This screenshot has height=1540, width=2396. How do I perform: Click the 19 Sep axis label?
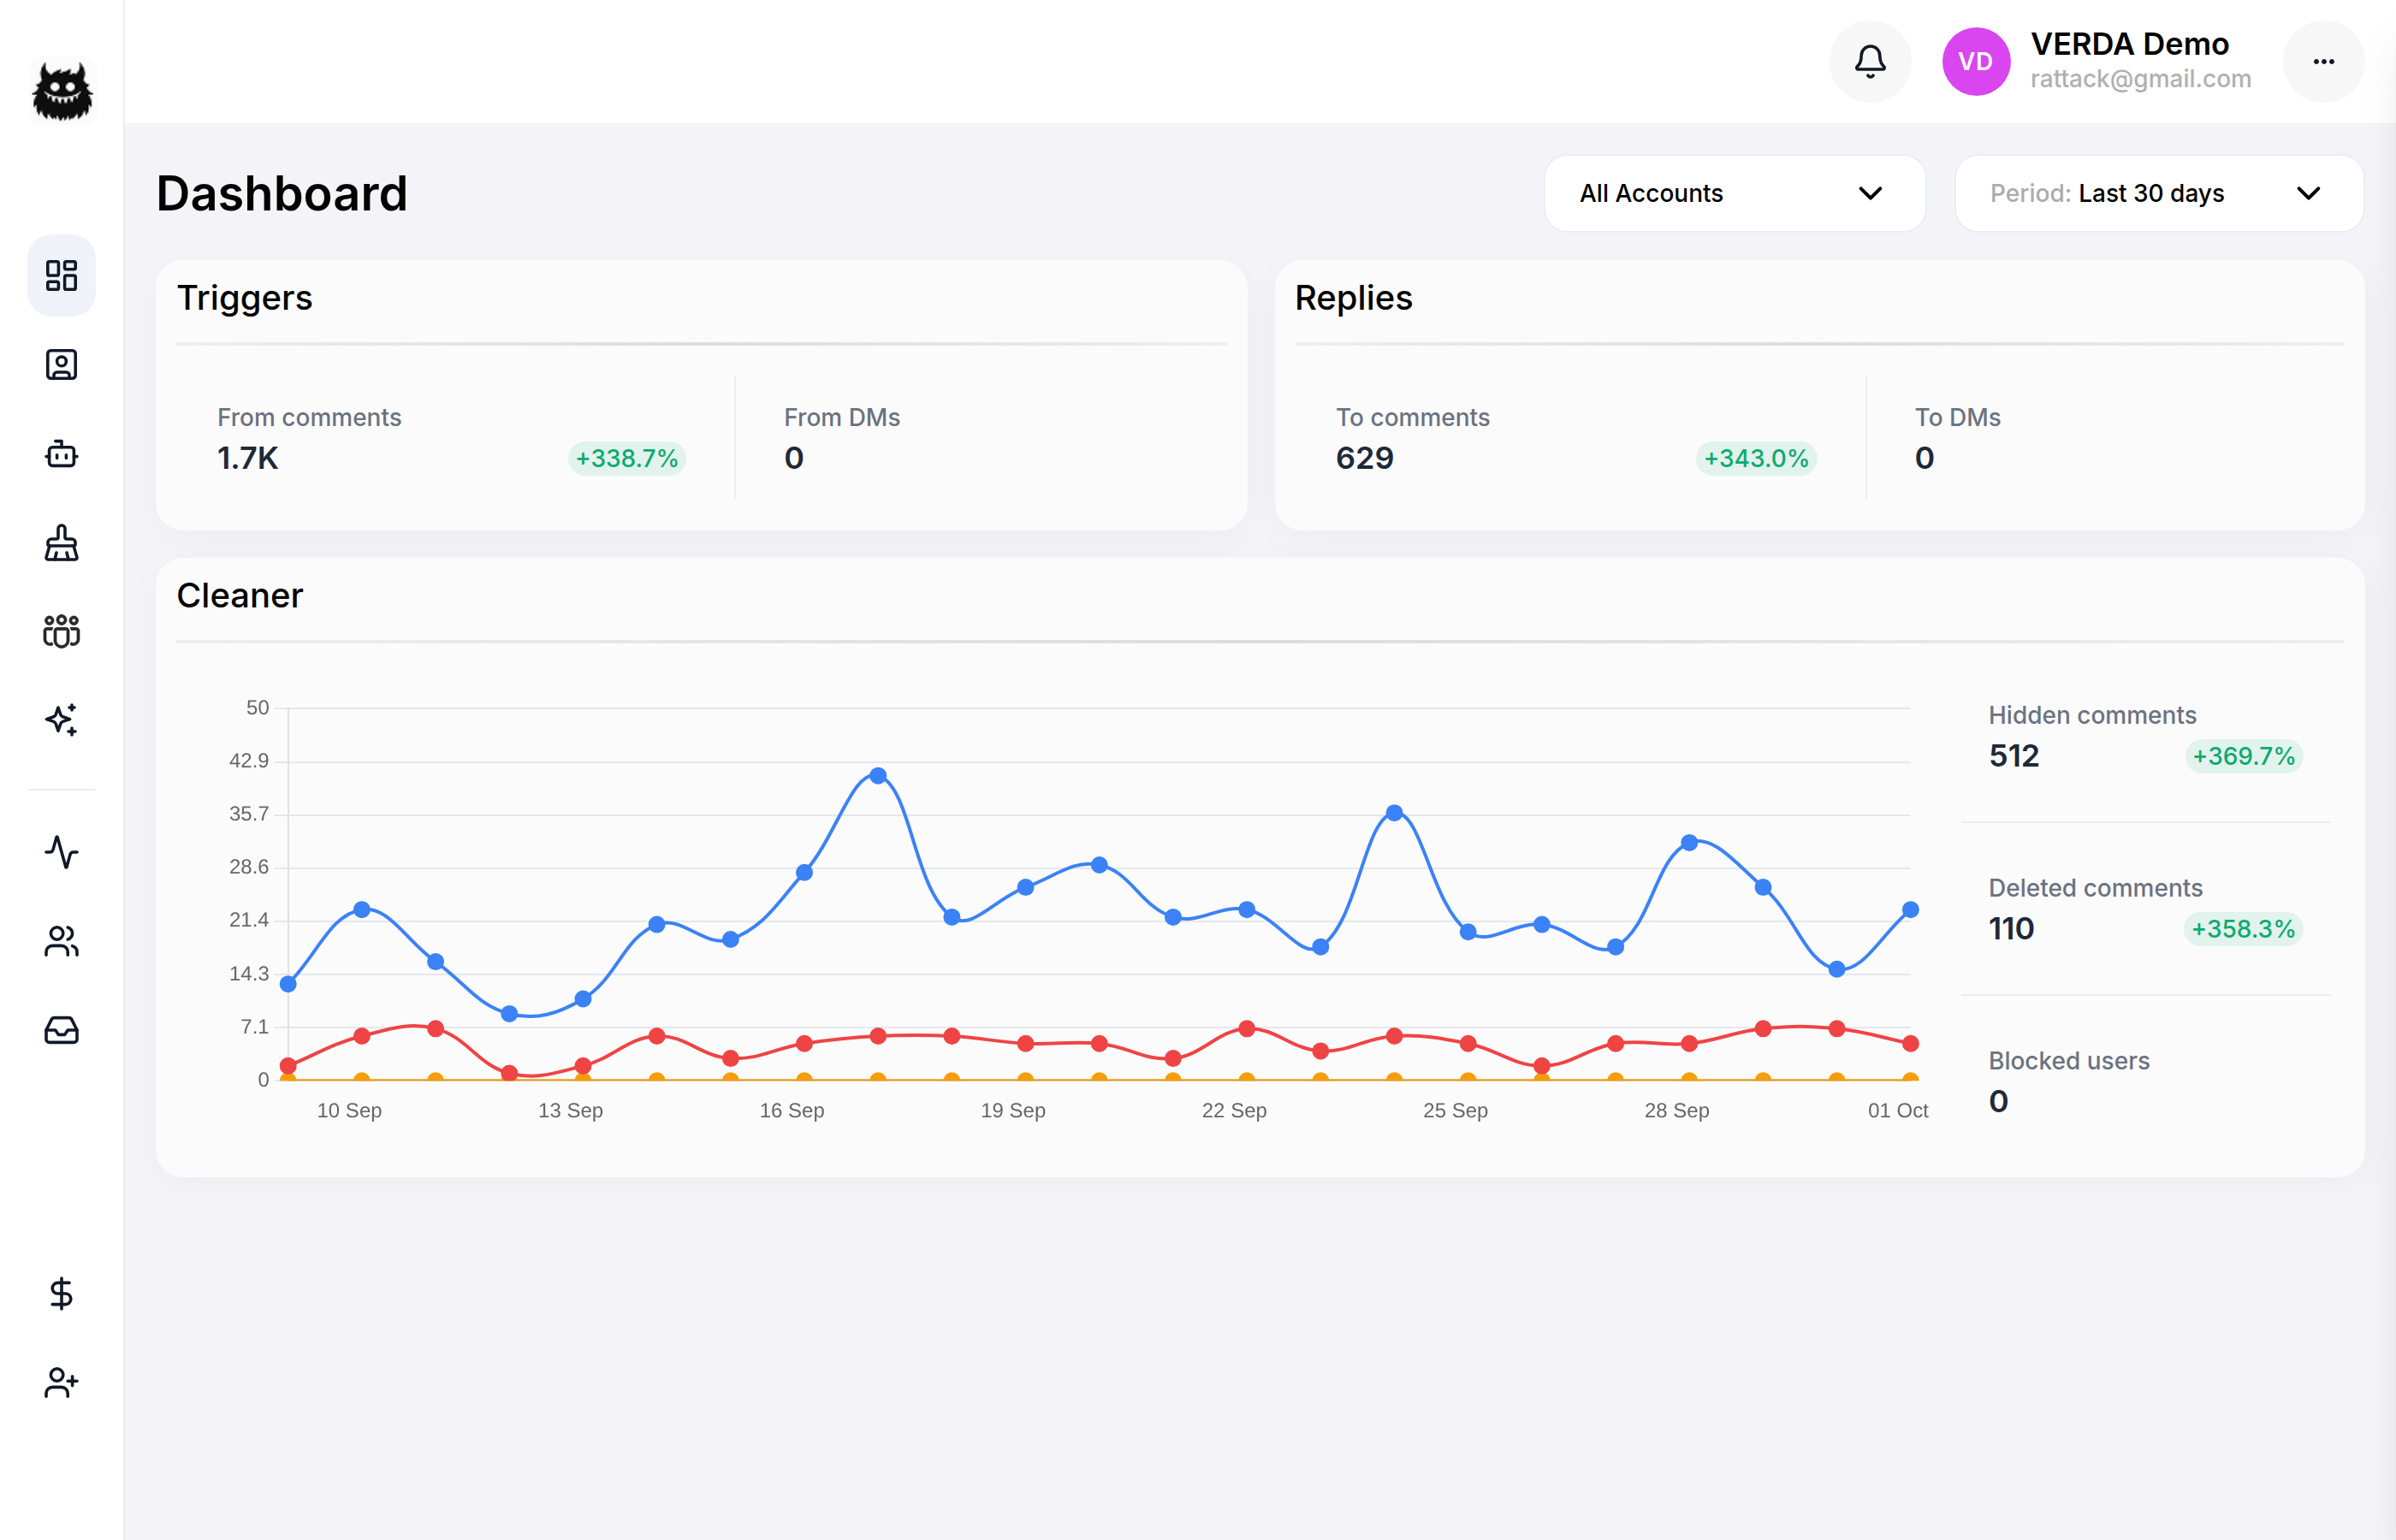(x=1013, y=1110)
